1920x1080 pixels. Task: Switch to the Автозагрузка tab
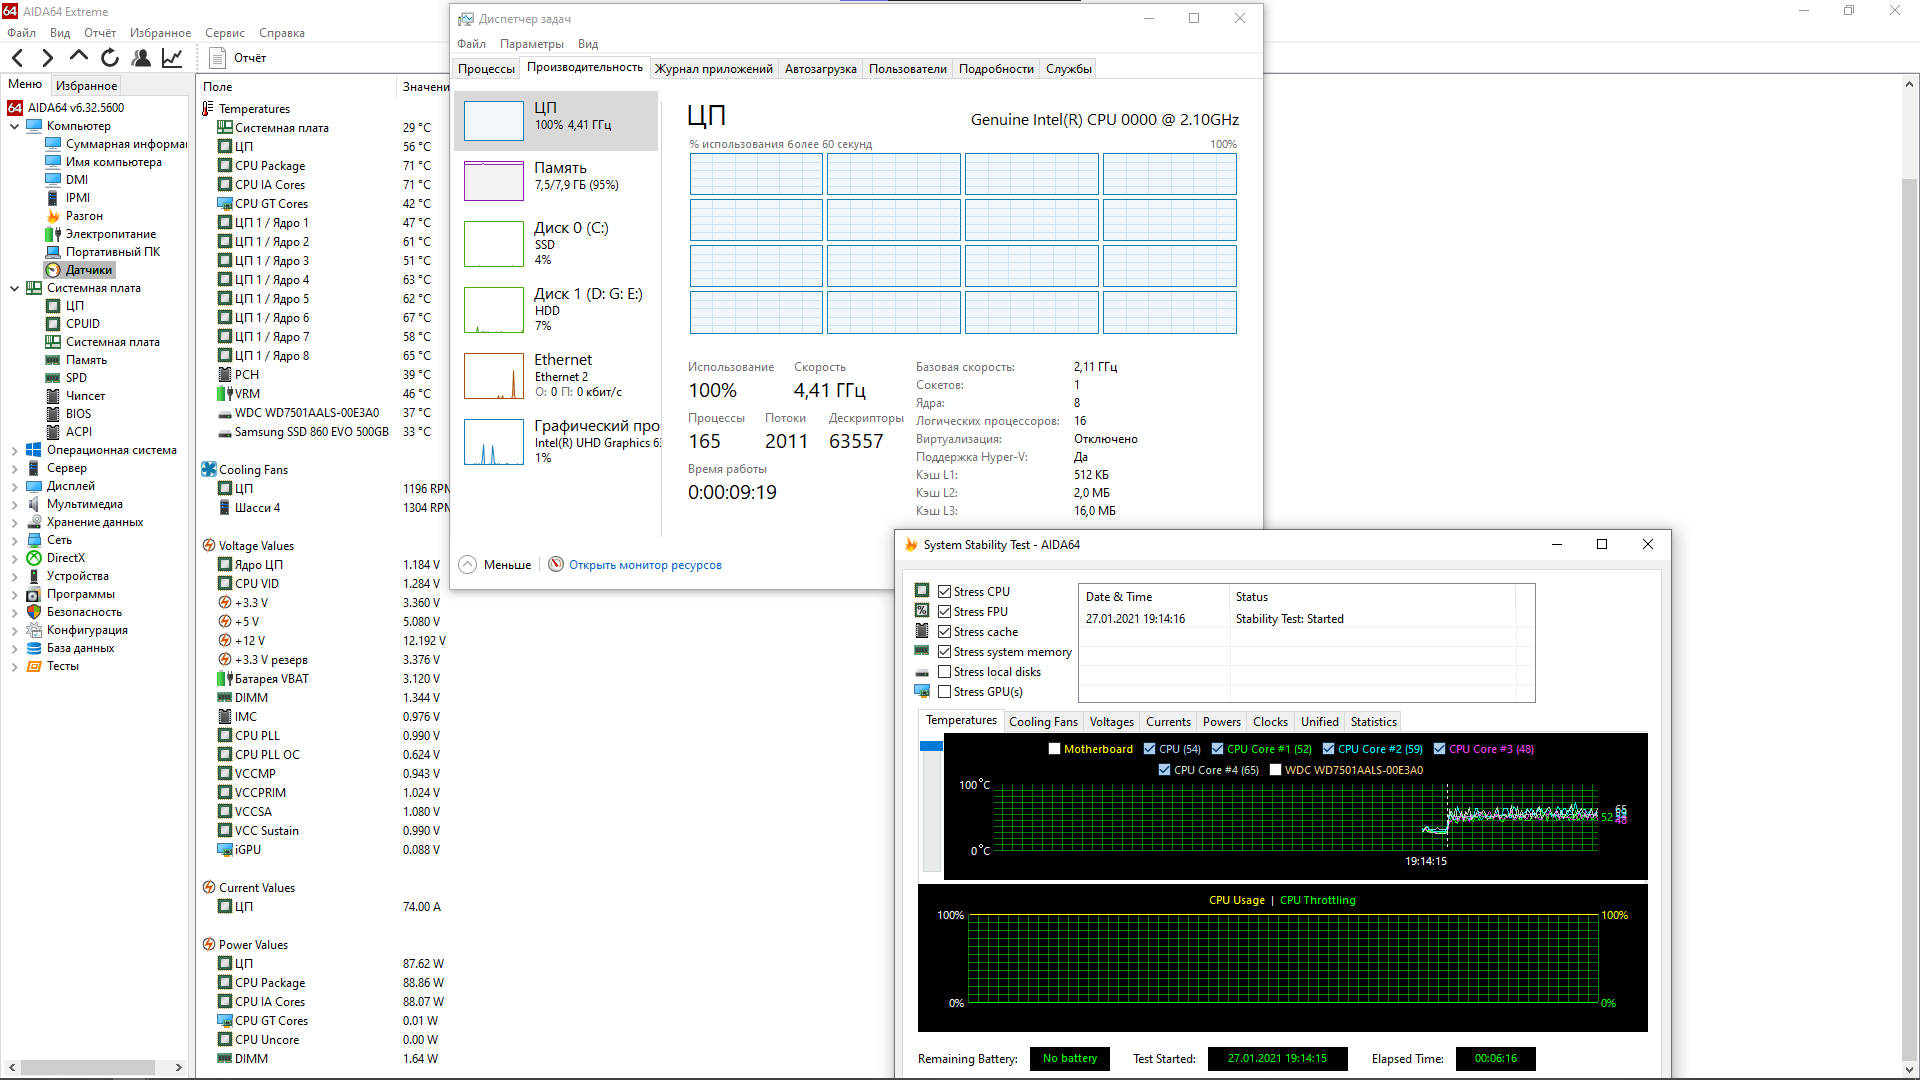pyautogui.click(x=820, y=69)
